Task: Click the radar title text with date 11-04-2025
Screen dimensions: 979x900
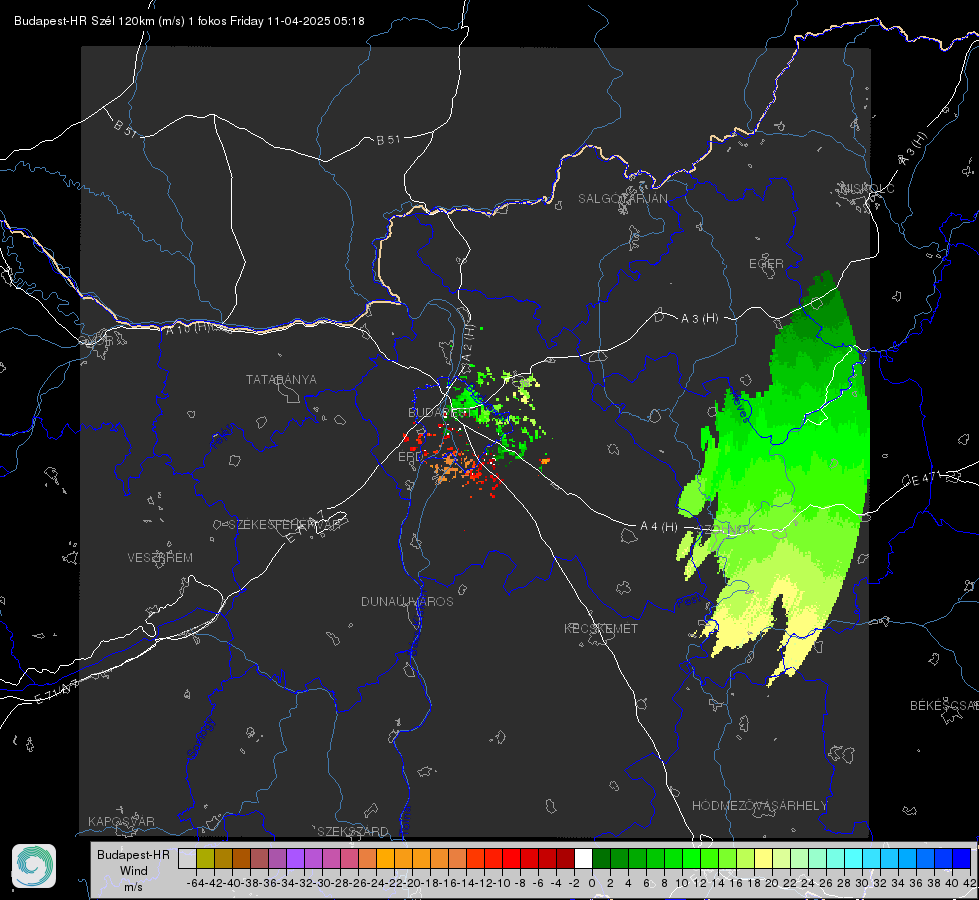Action: (189, 21)
